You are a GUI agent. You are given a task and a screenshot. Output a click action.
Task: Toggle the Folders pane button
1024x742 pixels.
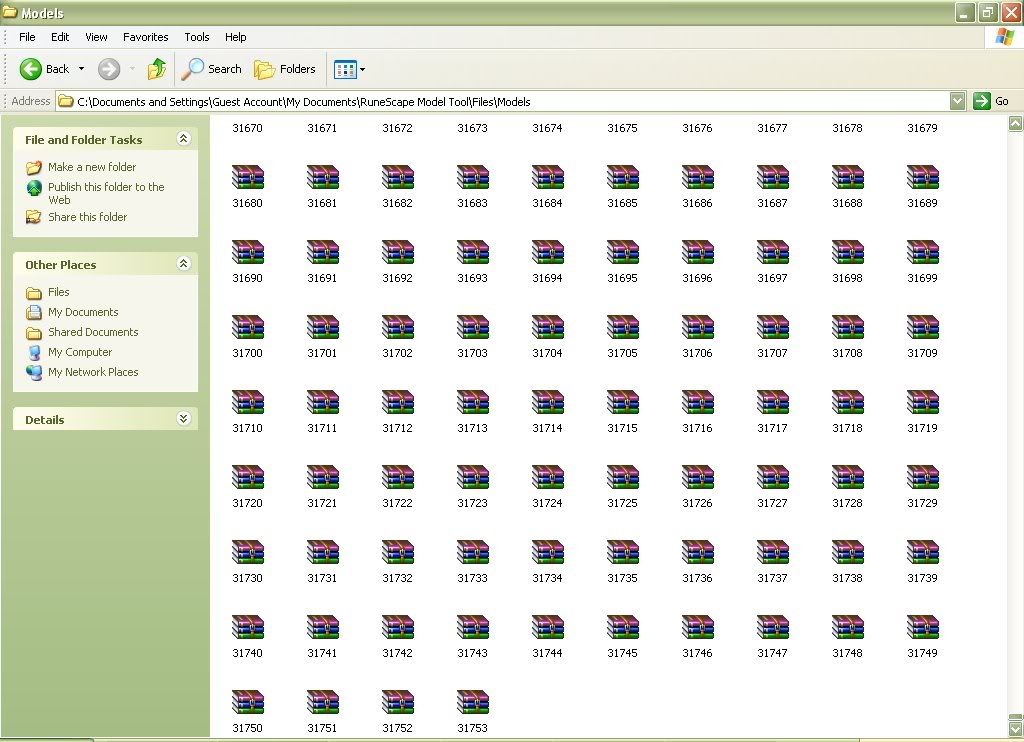coord(285,69)
